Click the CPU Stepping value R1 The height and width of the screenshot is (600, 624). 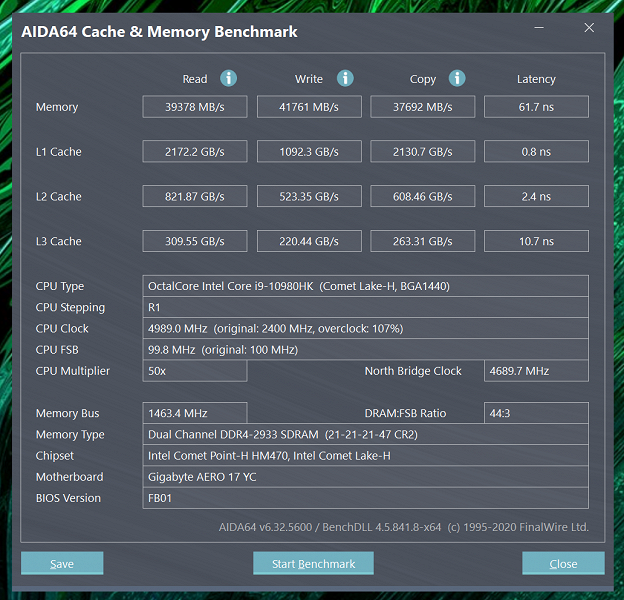366,307
